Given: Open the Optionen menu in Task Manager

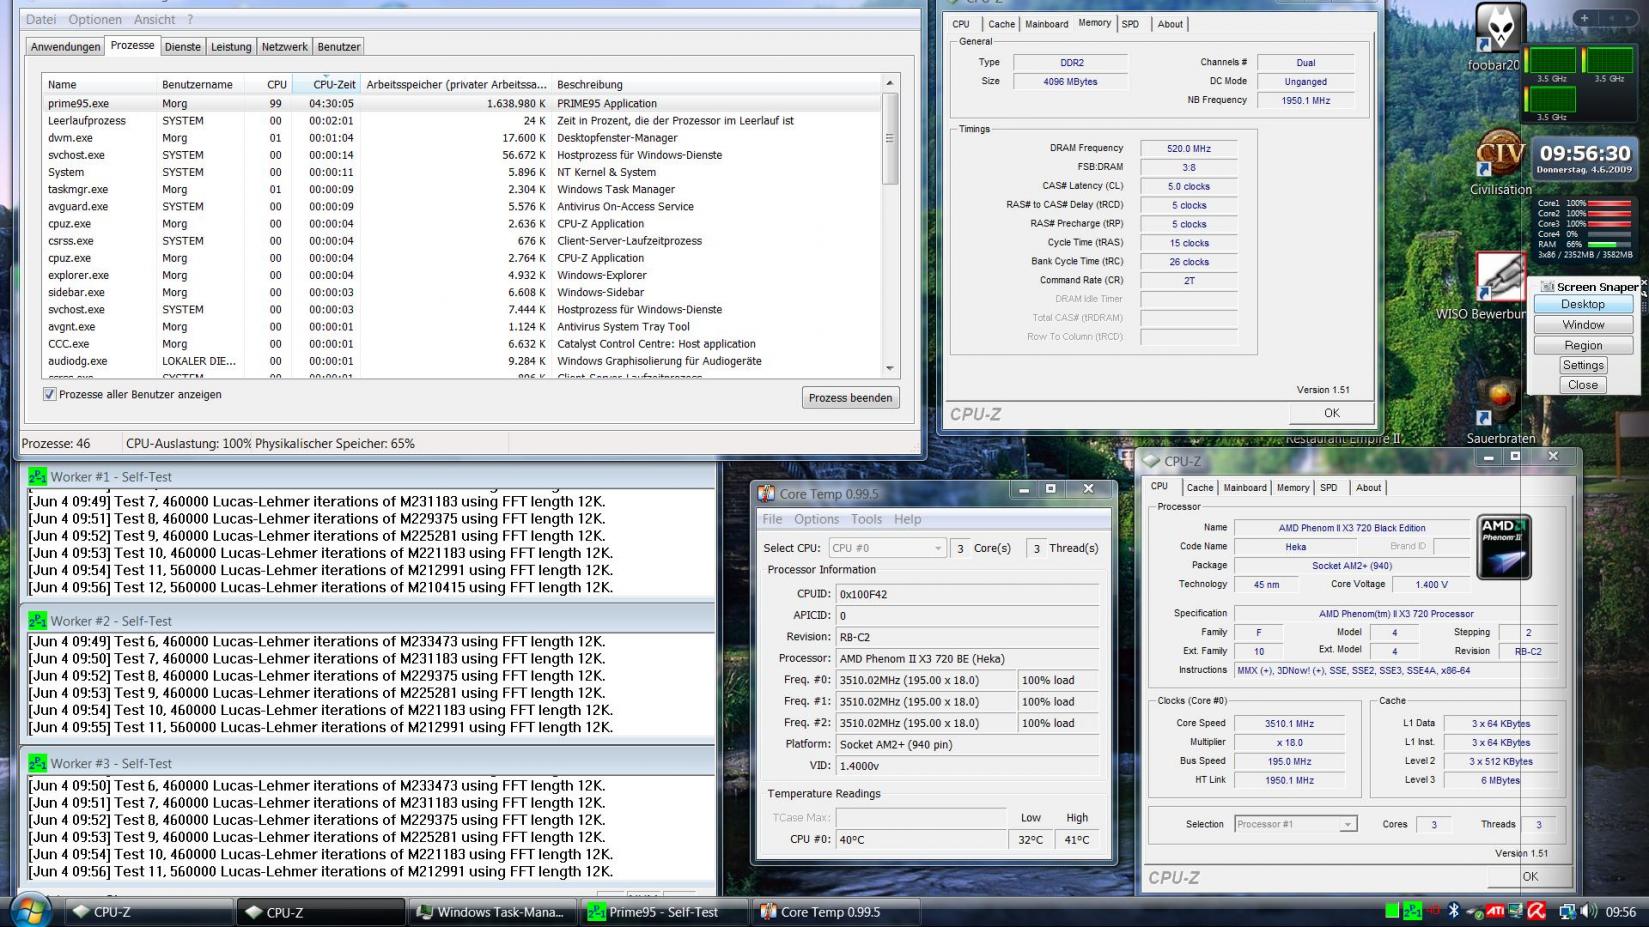Looking at the screenshot, I should coord(95,19).
